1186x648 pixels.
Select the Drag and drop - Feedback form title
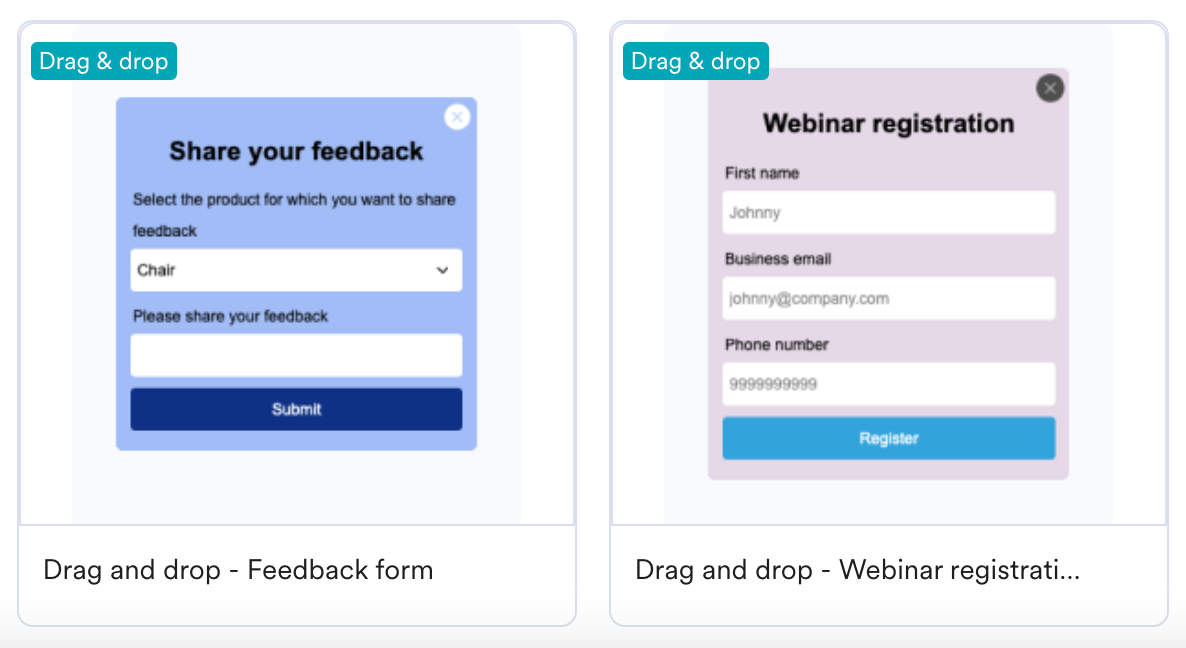(238, 571)
